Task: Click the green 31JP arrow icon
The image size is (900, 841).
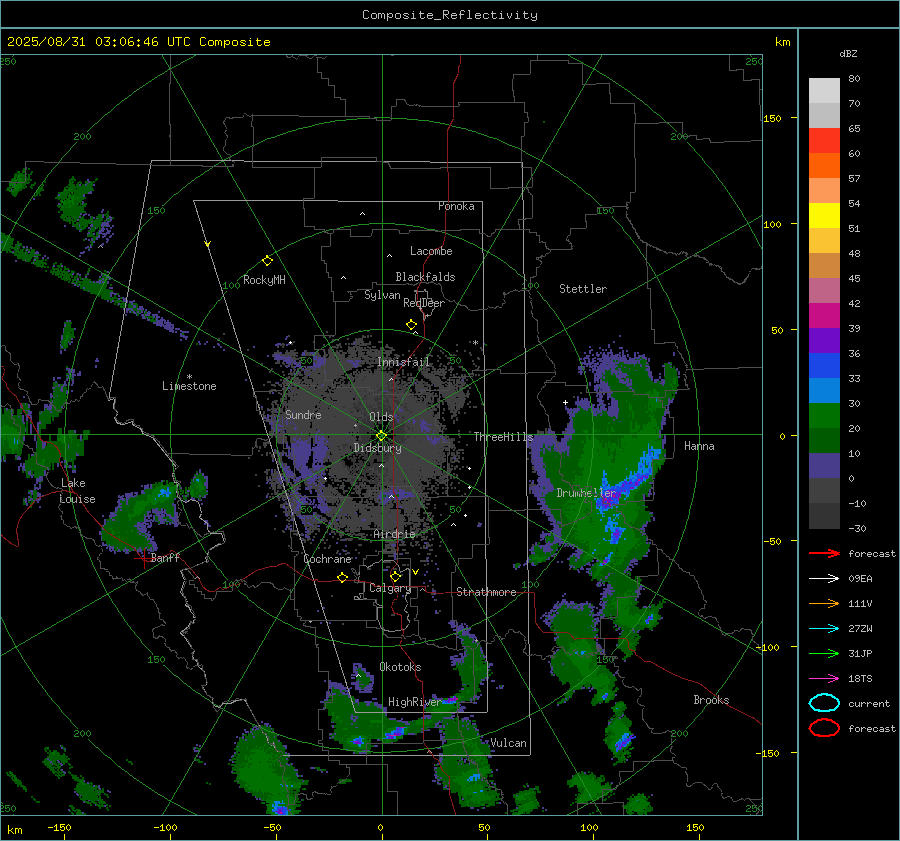Action: pos(824,653)
